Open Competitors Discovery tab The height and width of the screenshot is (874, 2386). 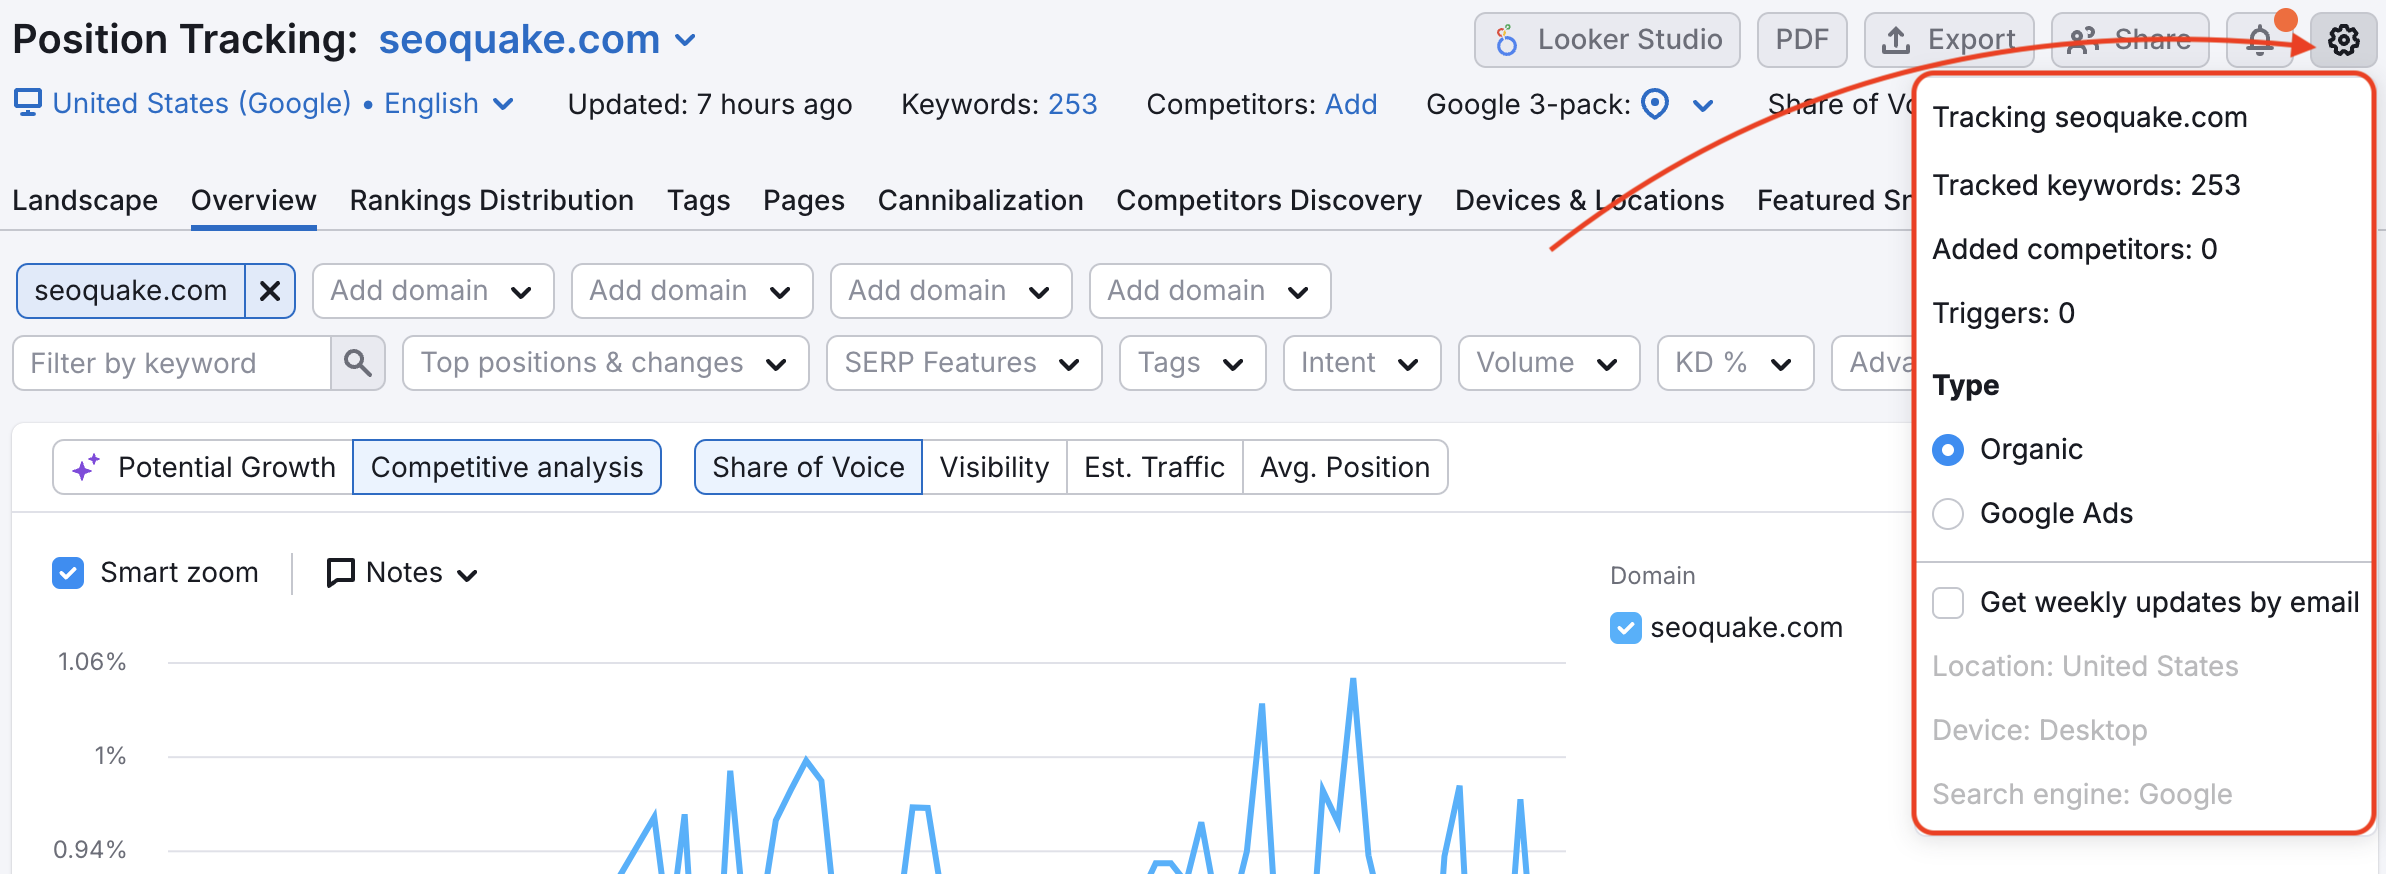click(1269, 200)
